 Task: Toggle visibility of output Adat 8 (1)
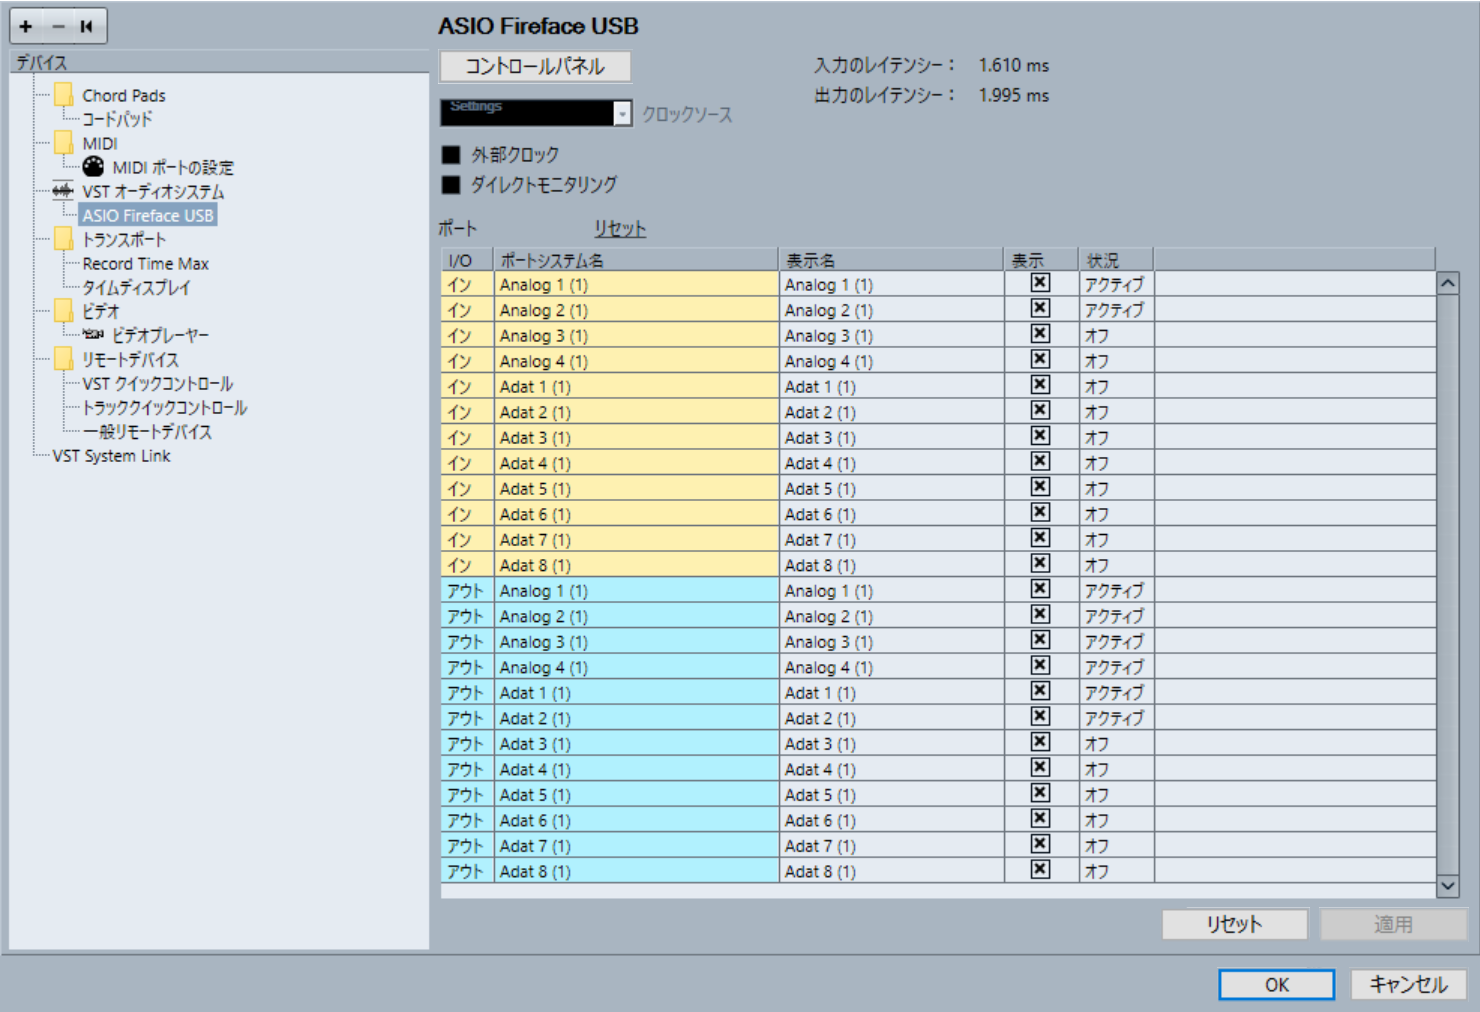1040,871
